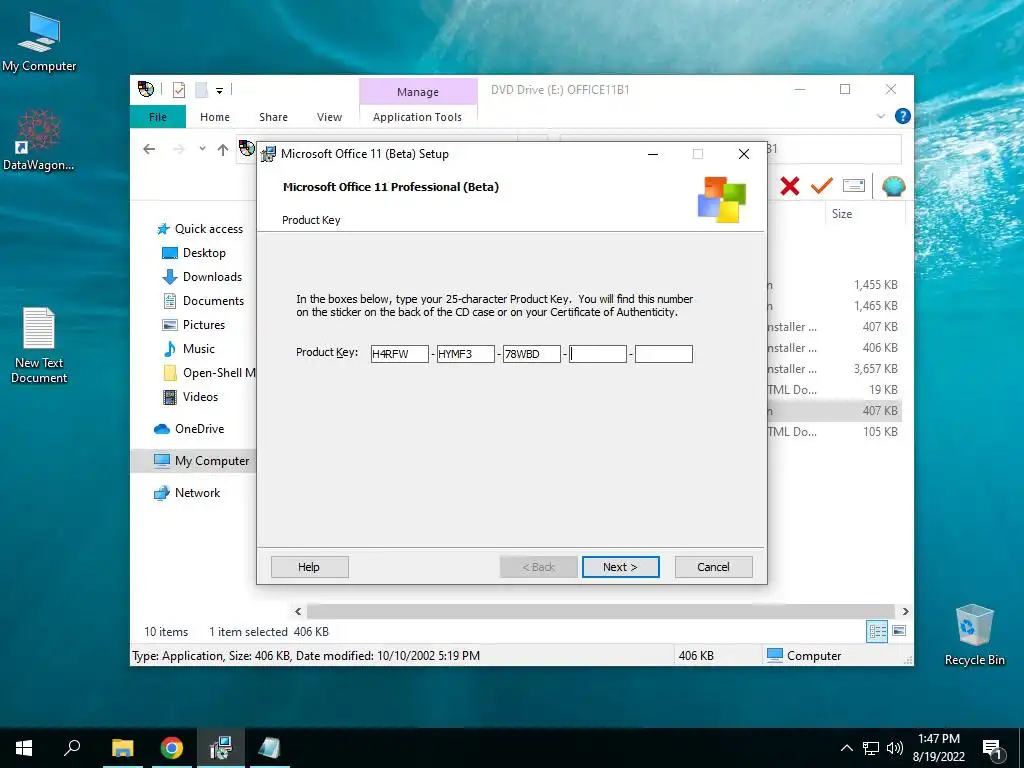Open the File tab in File Explorer
This screenshot has width=1024, height=768.
[158, 117]
